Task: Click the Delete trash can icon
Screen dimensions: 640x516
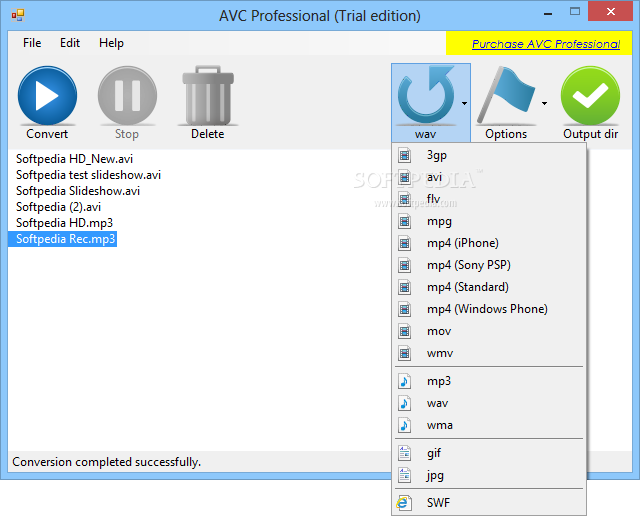Action: point(208,96)
